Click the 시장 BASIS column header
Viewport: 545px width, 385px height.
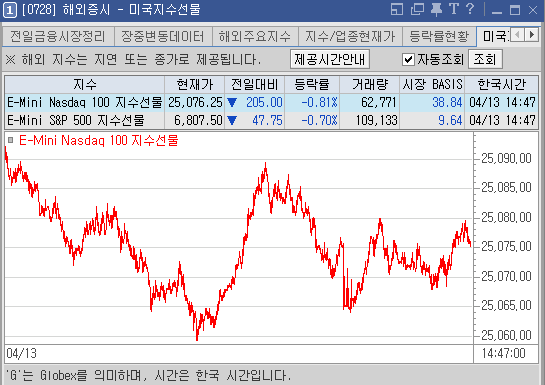432,84
